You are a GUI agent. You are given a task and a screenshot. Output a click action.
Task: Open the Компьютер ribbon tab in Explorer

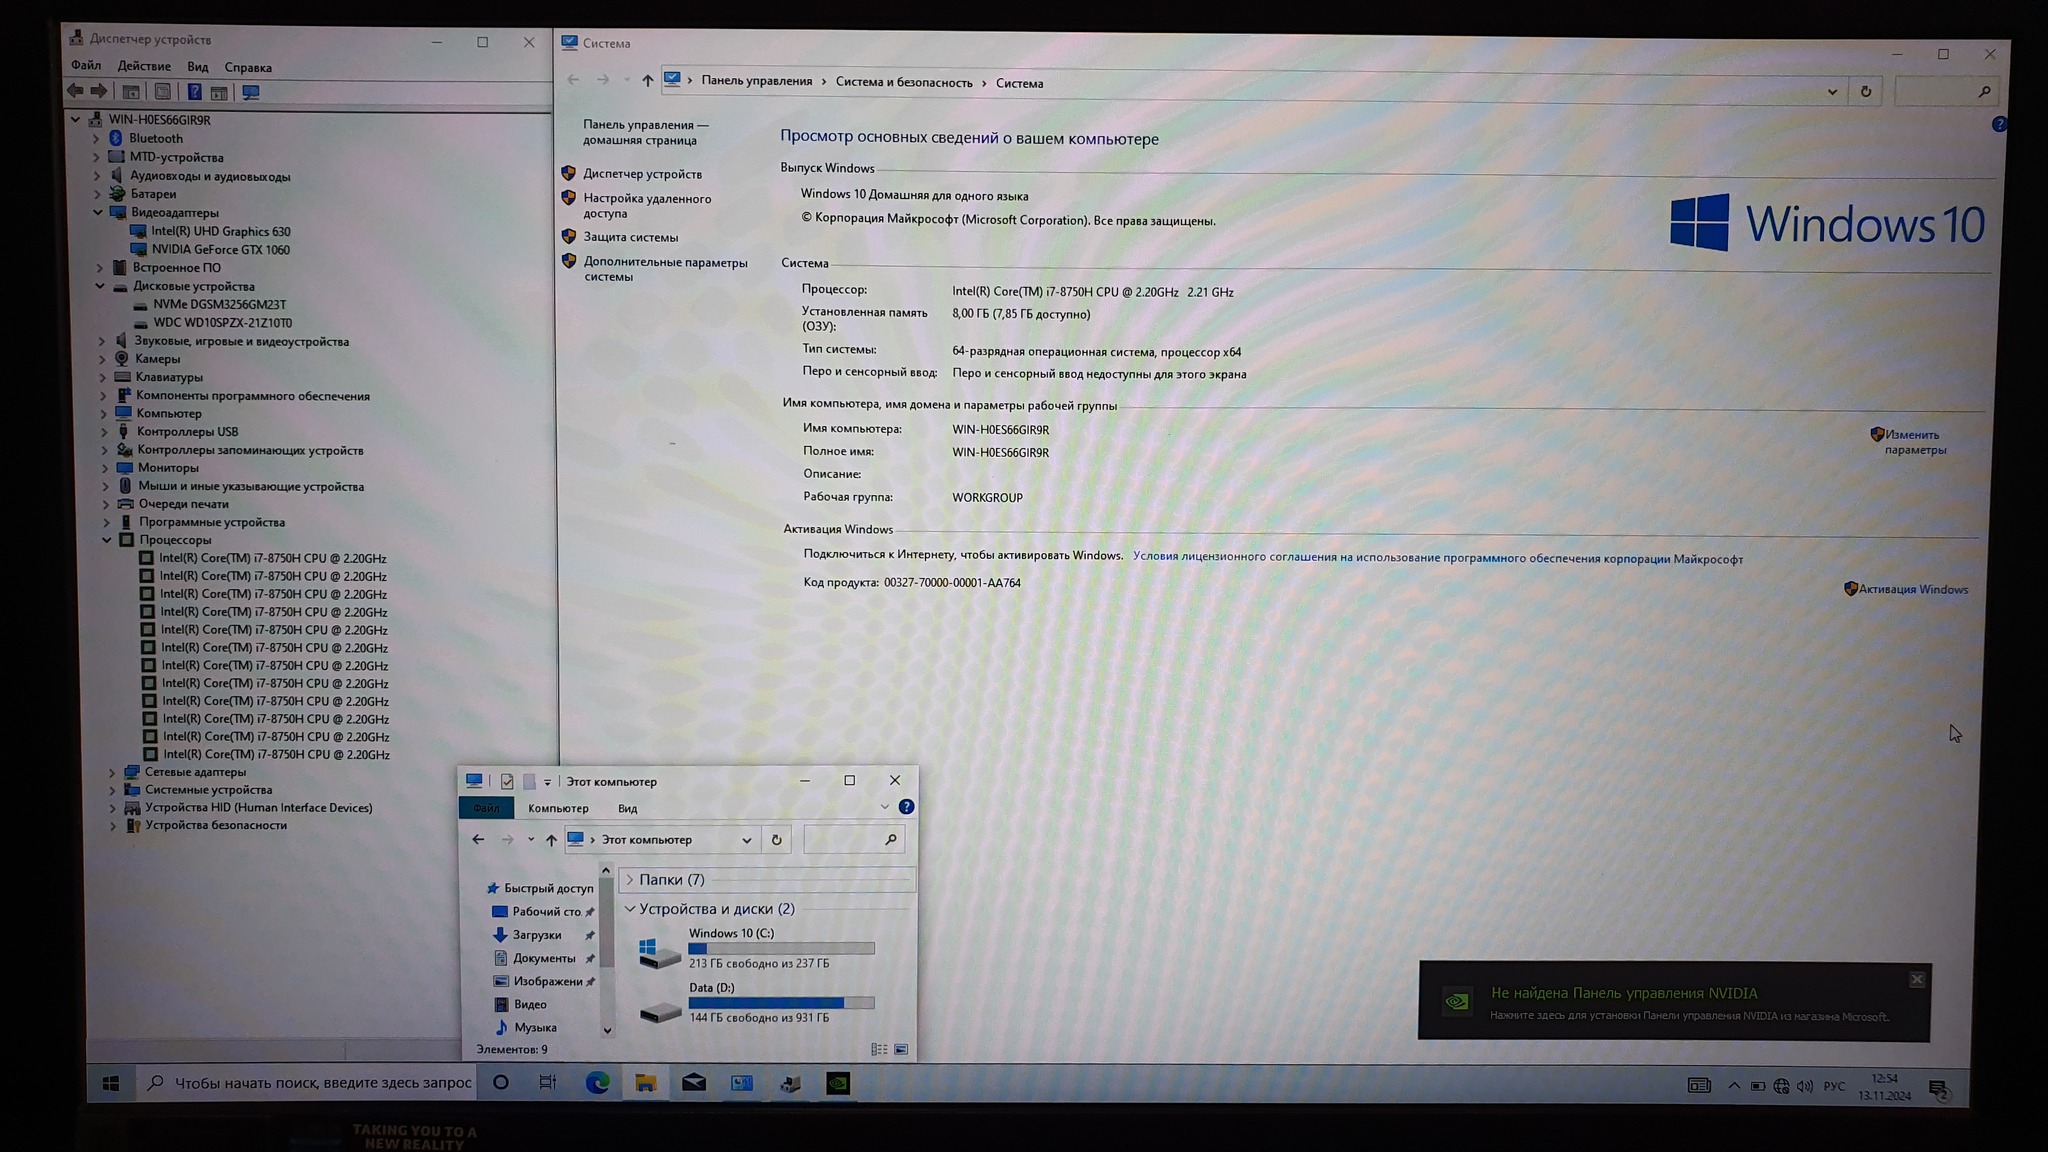558,808
